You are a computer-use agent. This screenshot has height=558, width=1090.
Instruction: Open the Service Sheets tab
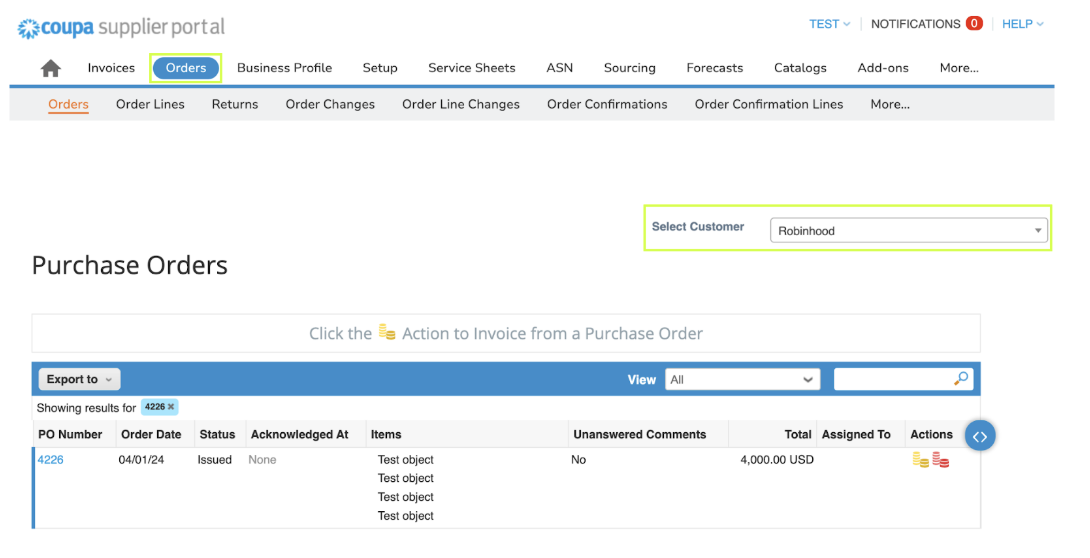[x=471, y=68]
